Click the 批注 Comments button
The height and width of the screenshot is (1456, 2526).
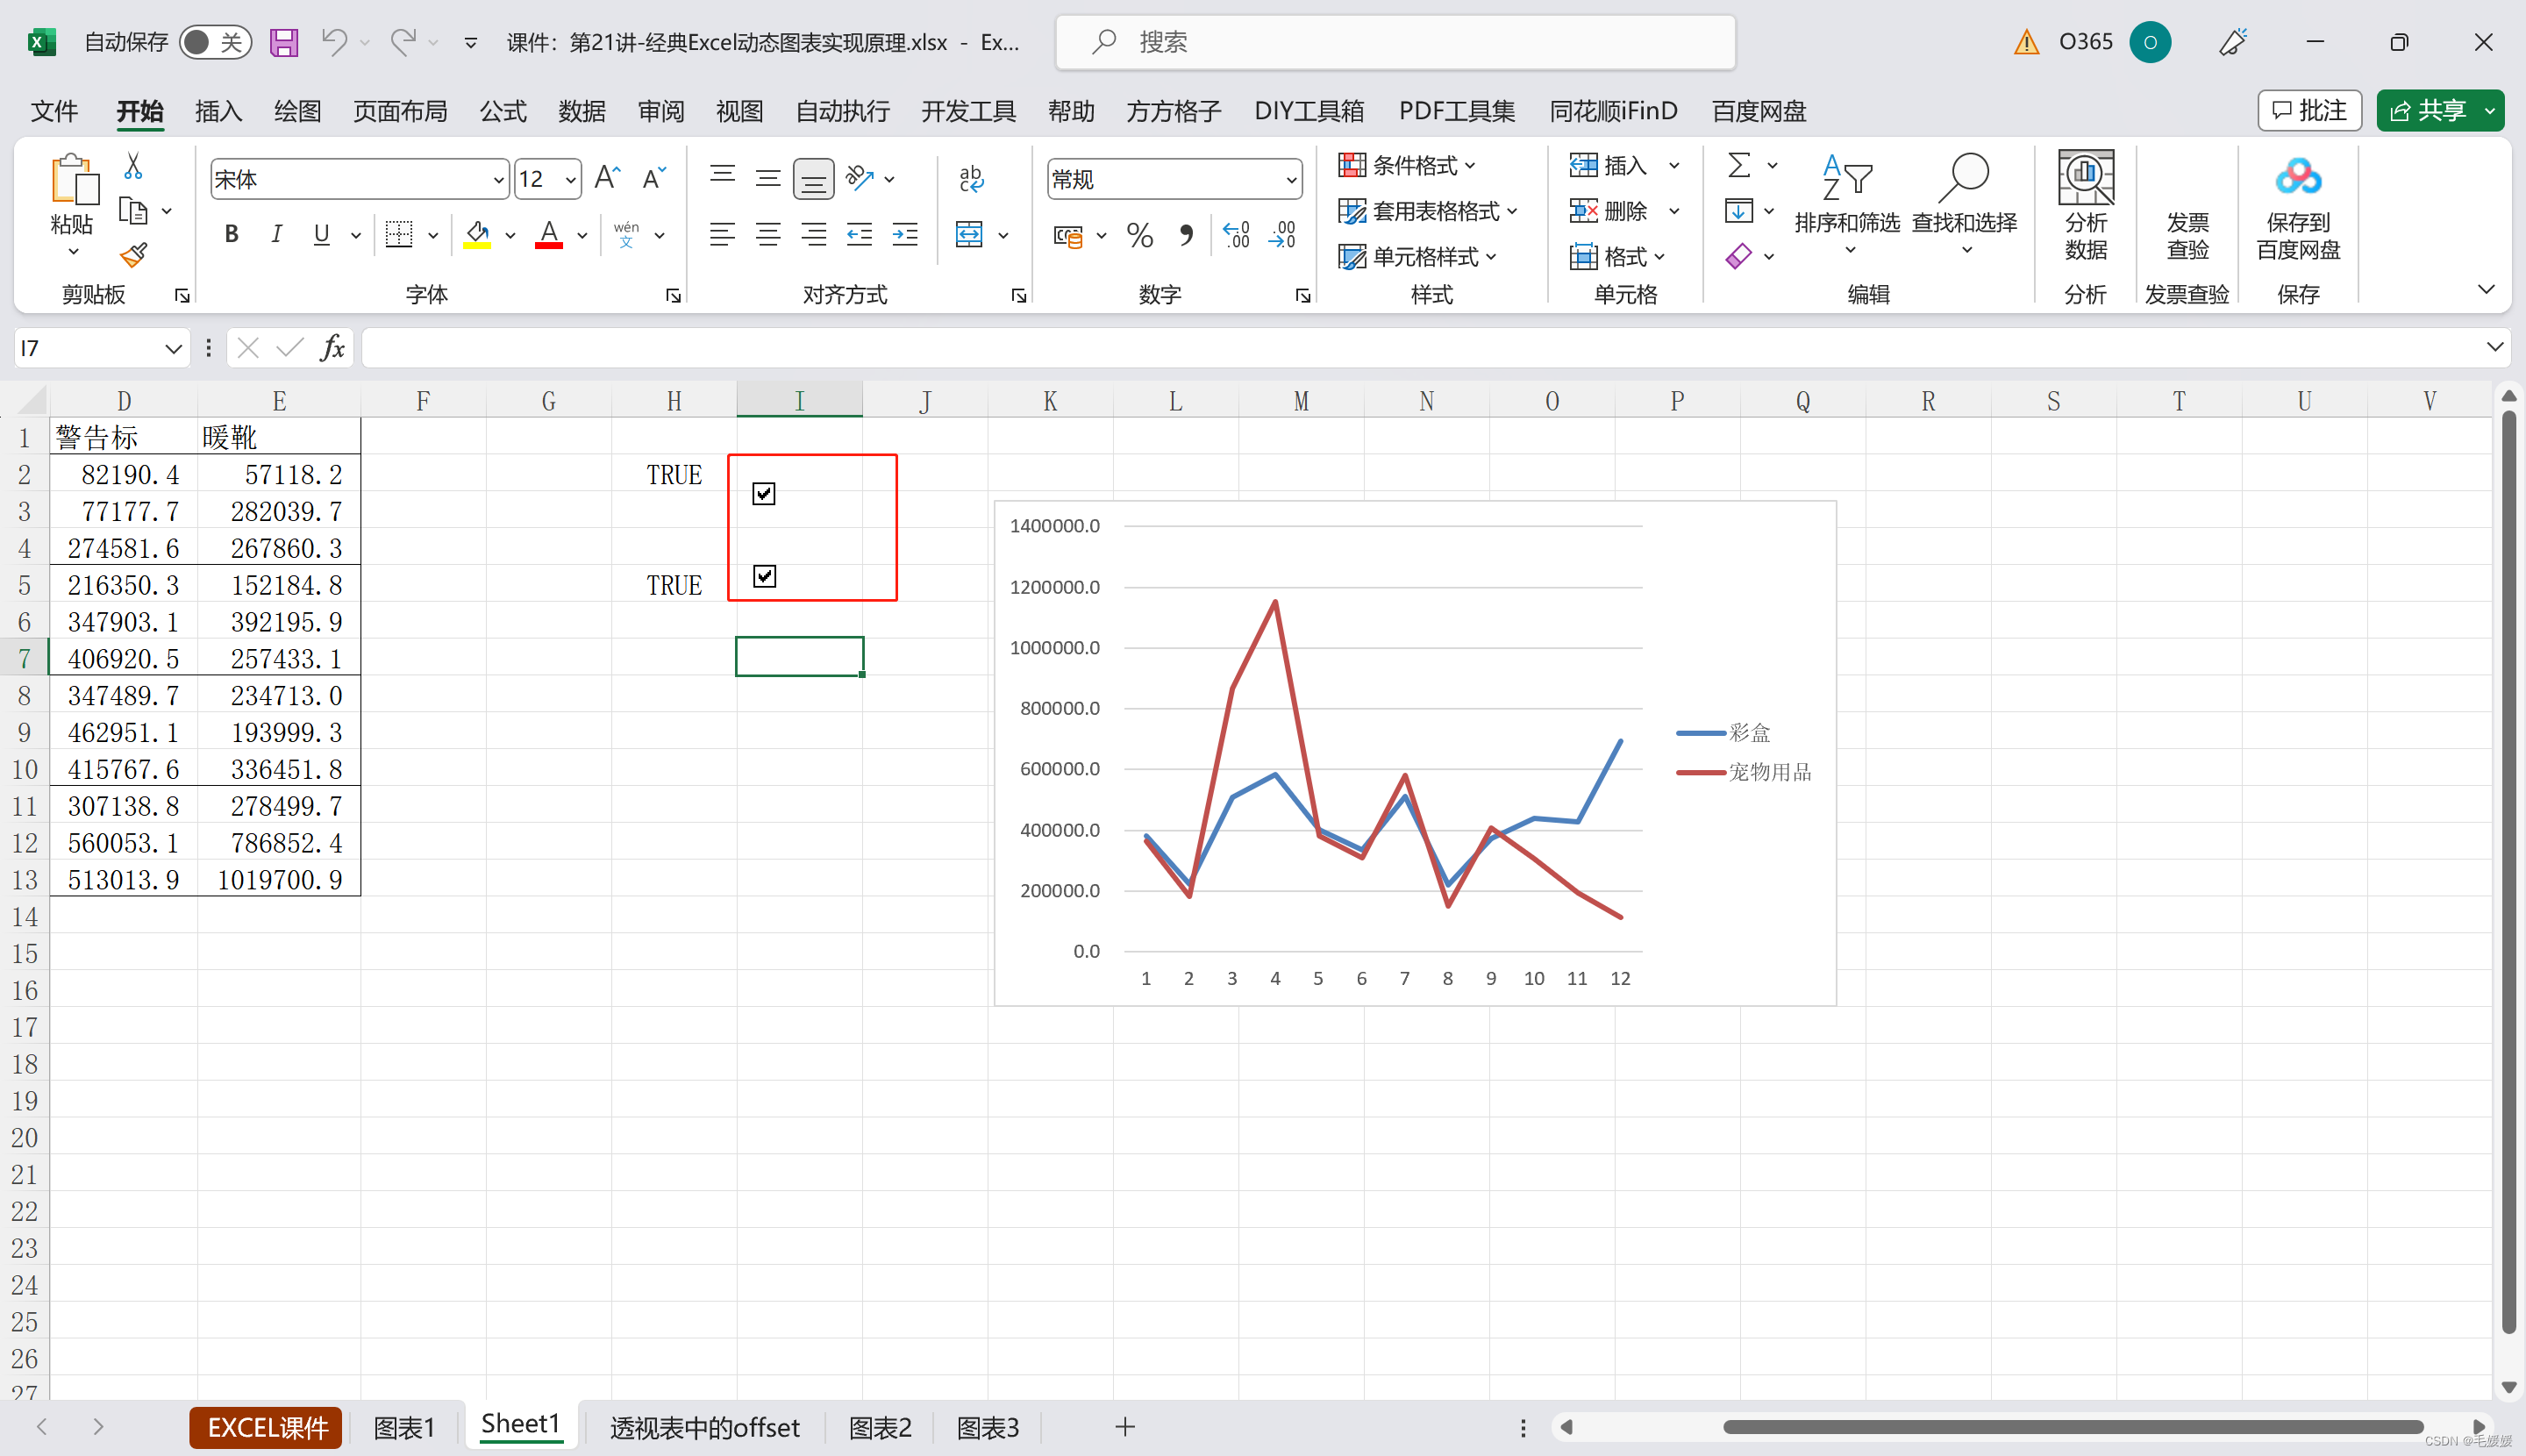point(2309,110)
